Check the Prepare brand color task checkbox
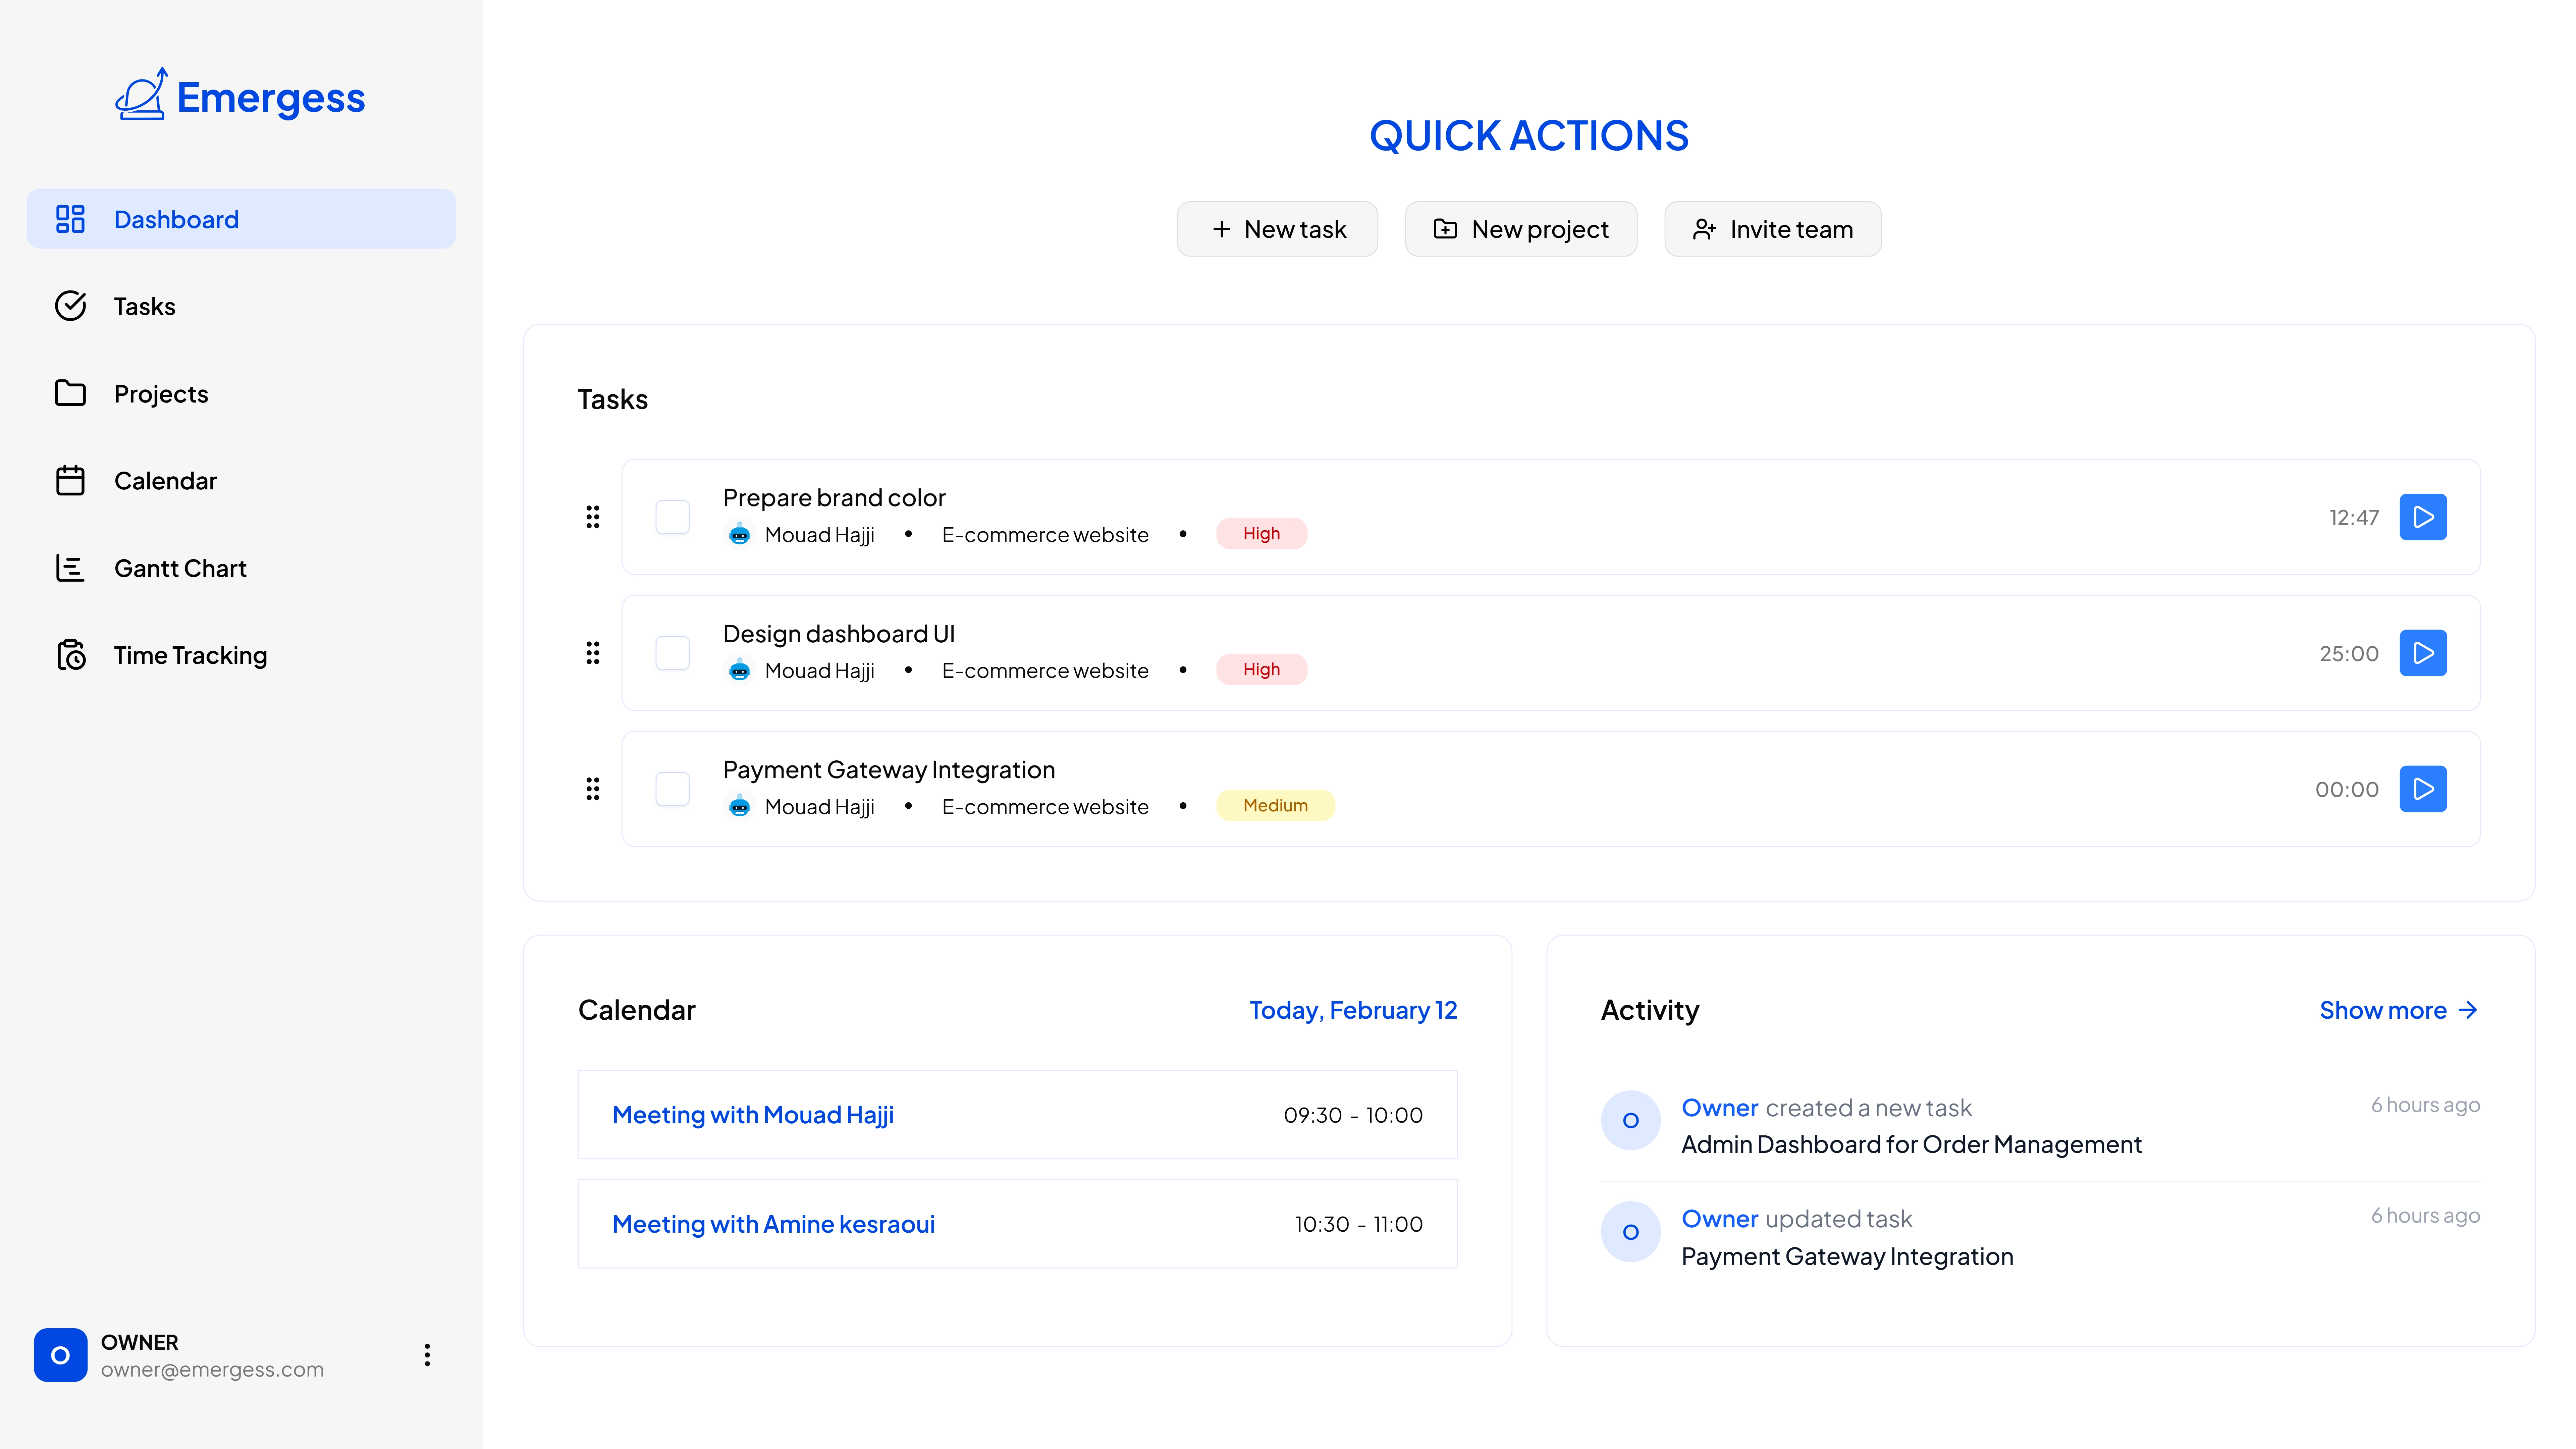This screenshot has height=1449, width=2576. (672, 517)
